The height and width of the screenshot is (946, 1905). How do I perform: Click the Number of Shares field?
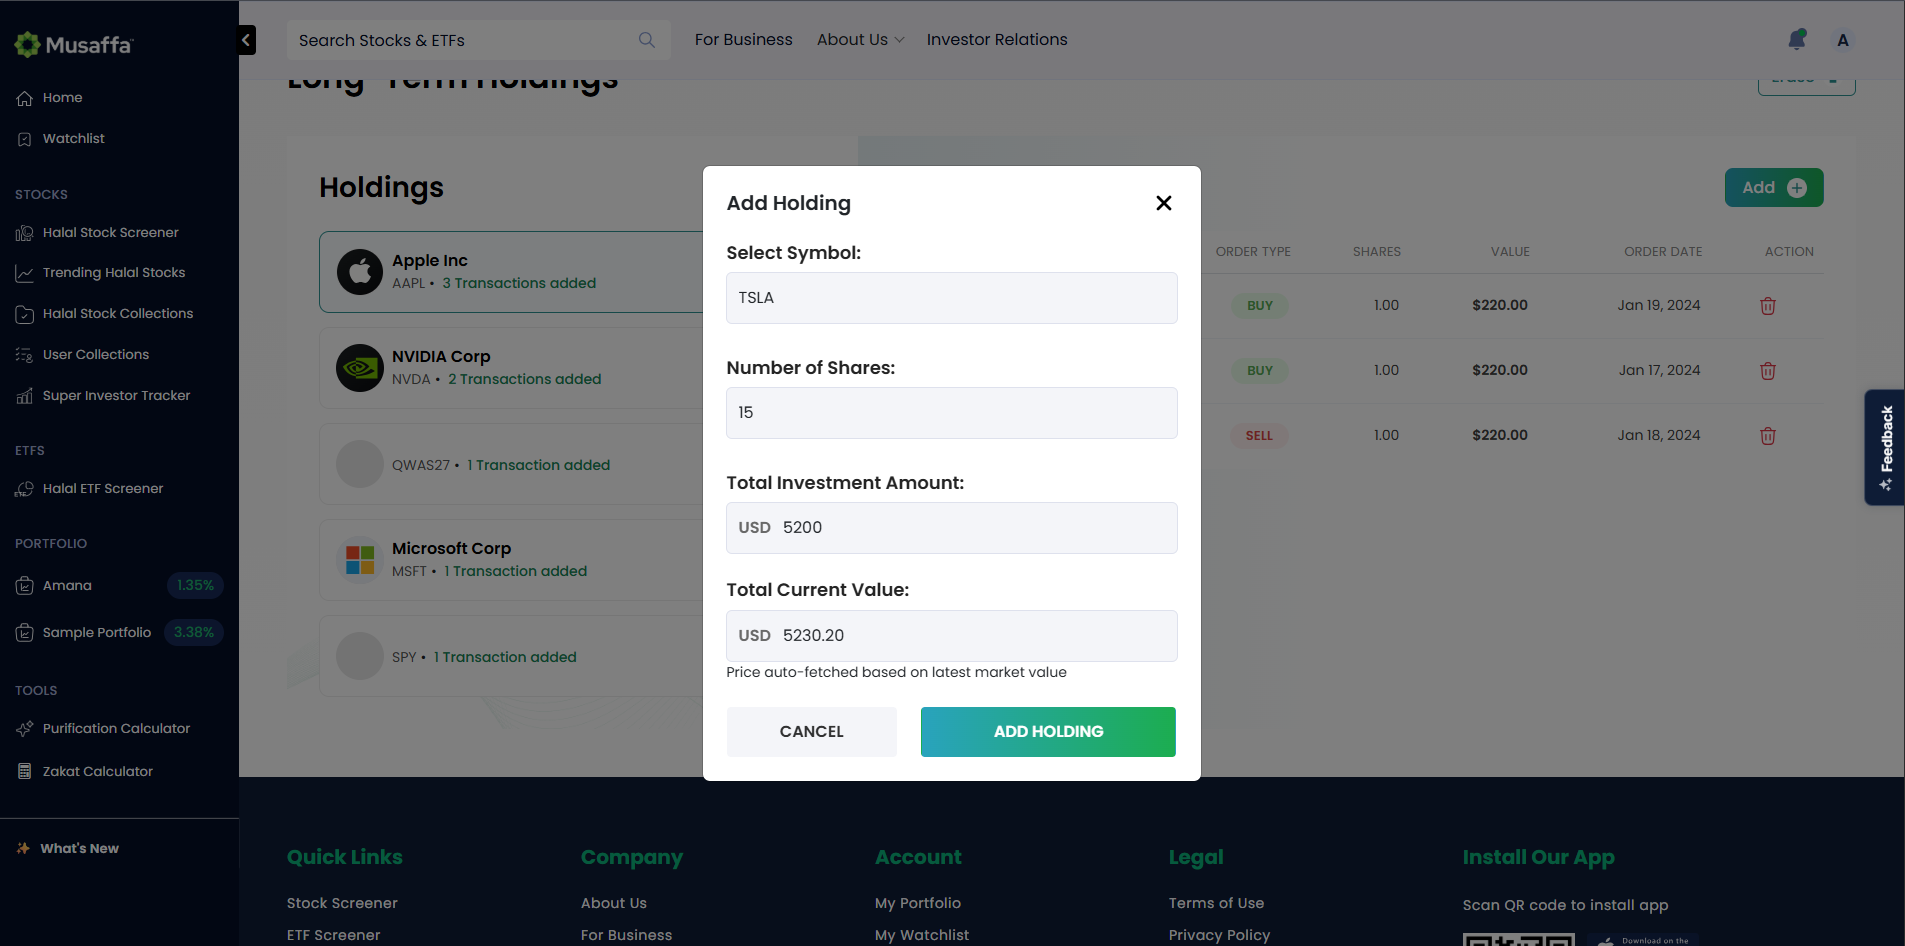(952, 413)
